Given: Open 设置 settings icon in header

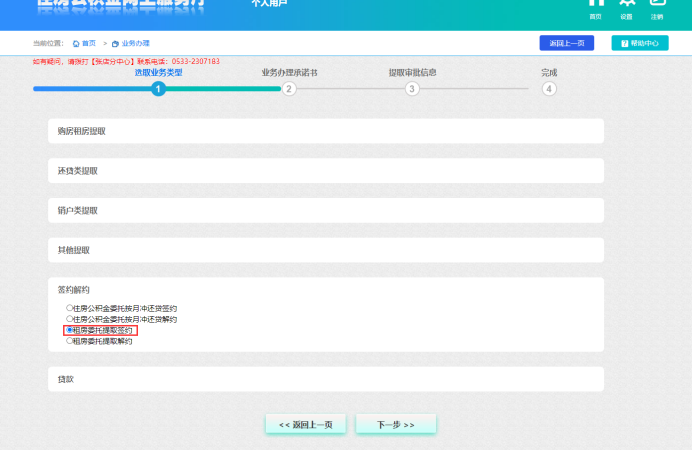Looking at the screenshot, I should click(x=627, y=4).
